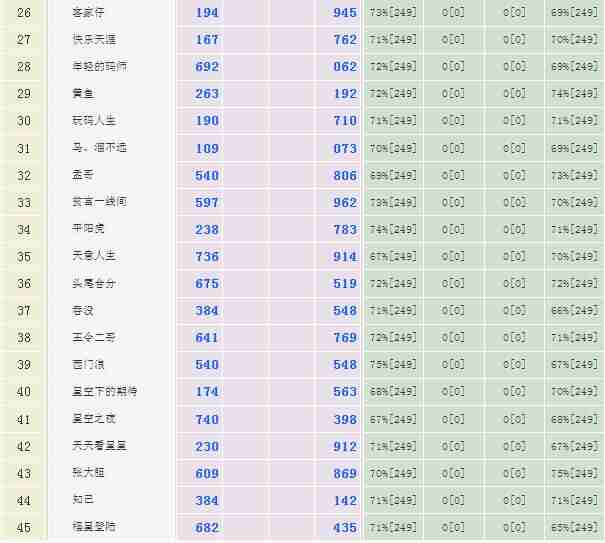
Task: Open the 知己 entry in row 44
Action: (85, 500)
